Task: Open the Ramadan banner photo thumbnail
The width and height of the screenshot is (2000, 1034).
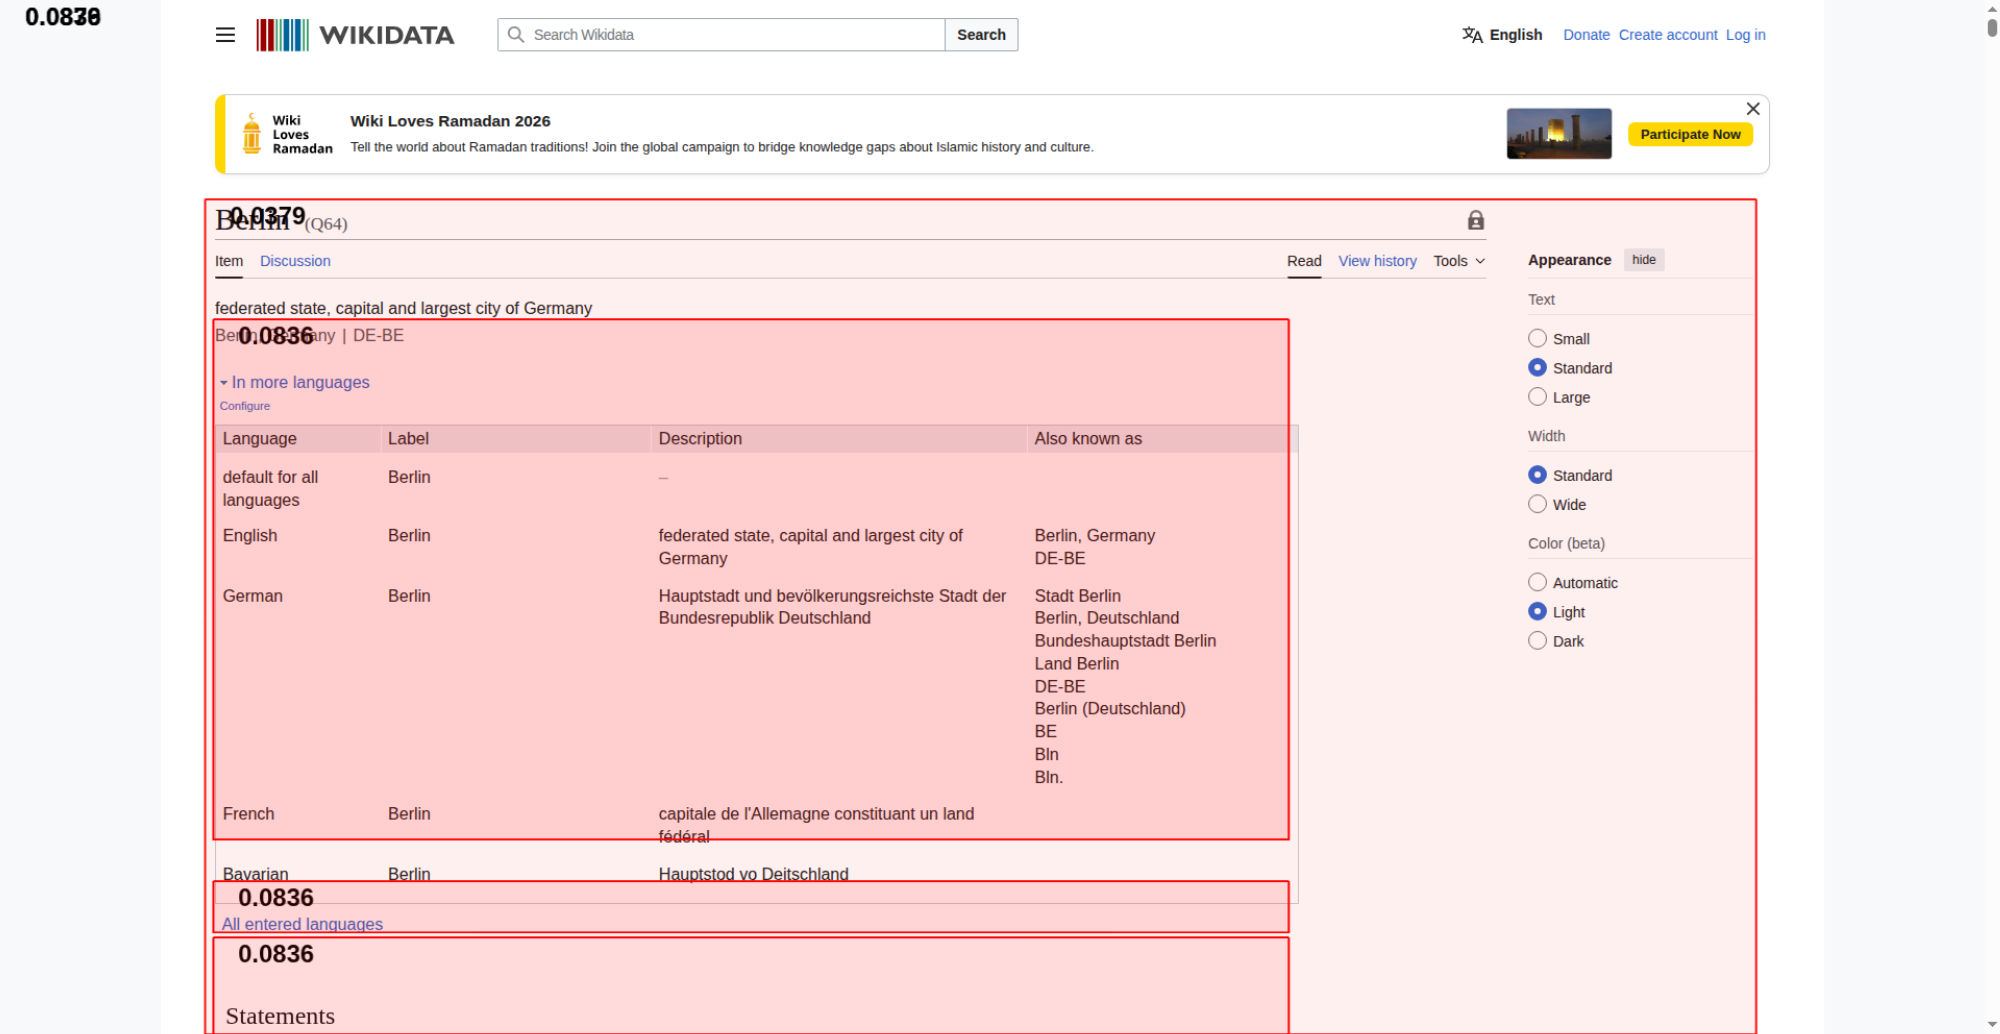Action: 1558,134
